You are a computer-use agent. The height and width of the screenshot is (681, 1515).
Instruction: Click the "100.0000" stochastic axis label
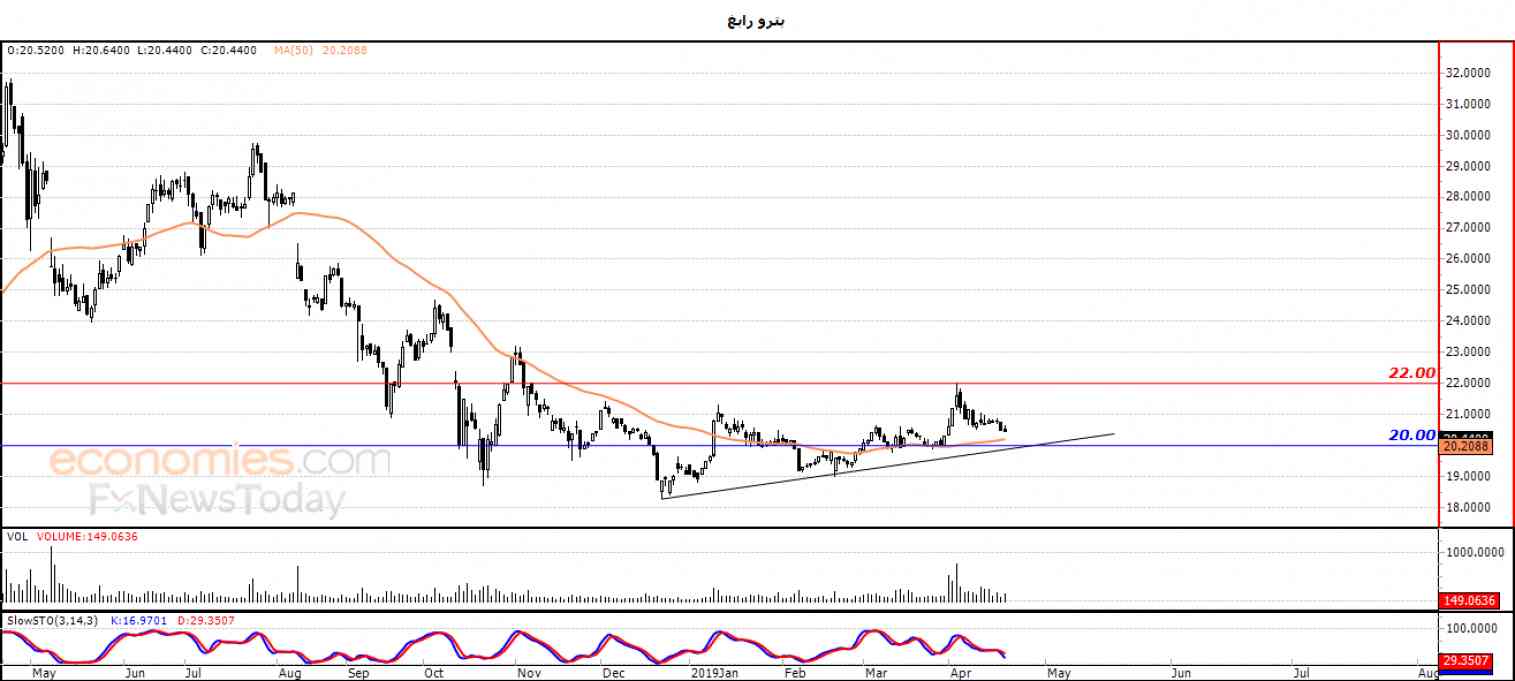click(x=1470, y=628)
